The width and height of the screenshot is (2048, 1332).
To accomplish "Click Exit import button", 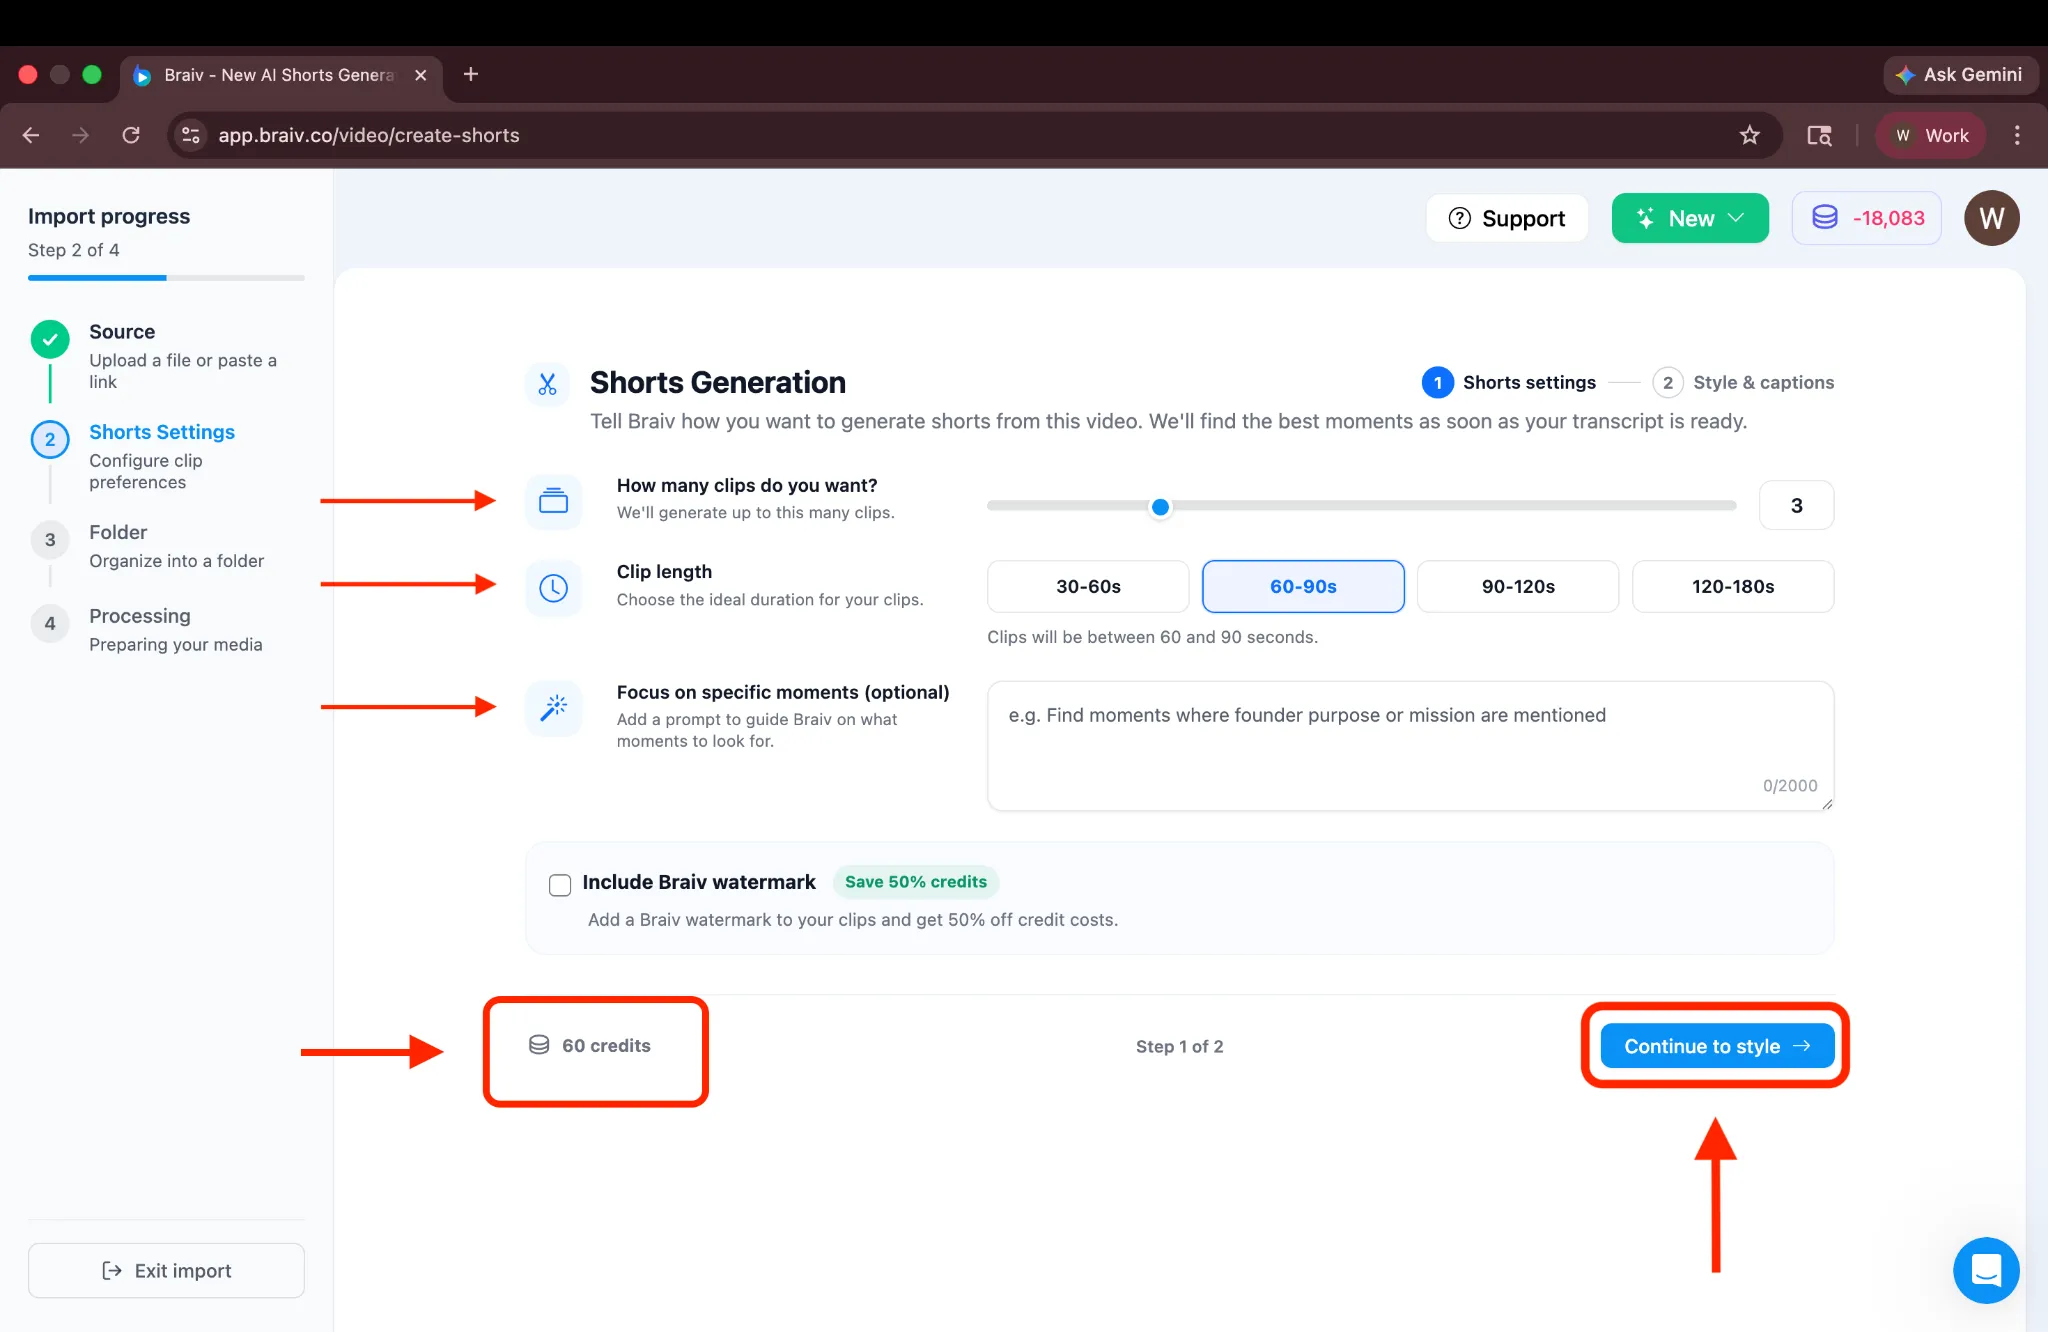I will click(x=166, y=1270).
